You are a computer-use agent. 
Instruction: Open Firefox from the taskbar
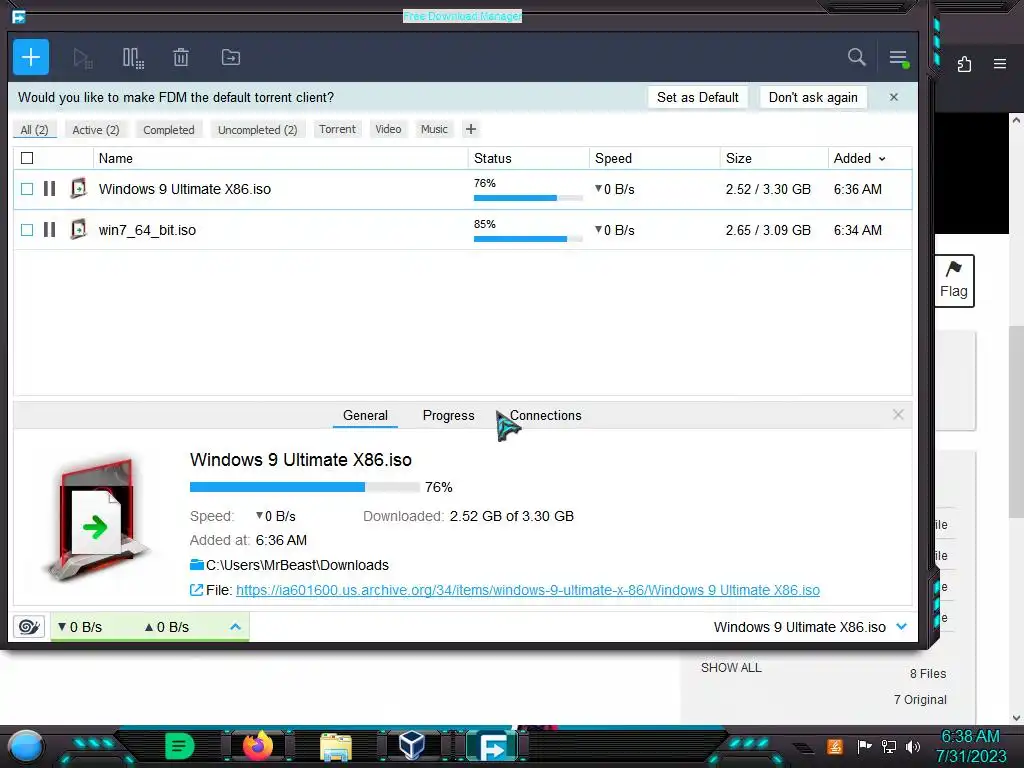pyautogui.click(x=258, y=745)
